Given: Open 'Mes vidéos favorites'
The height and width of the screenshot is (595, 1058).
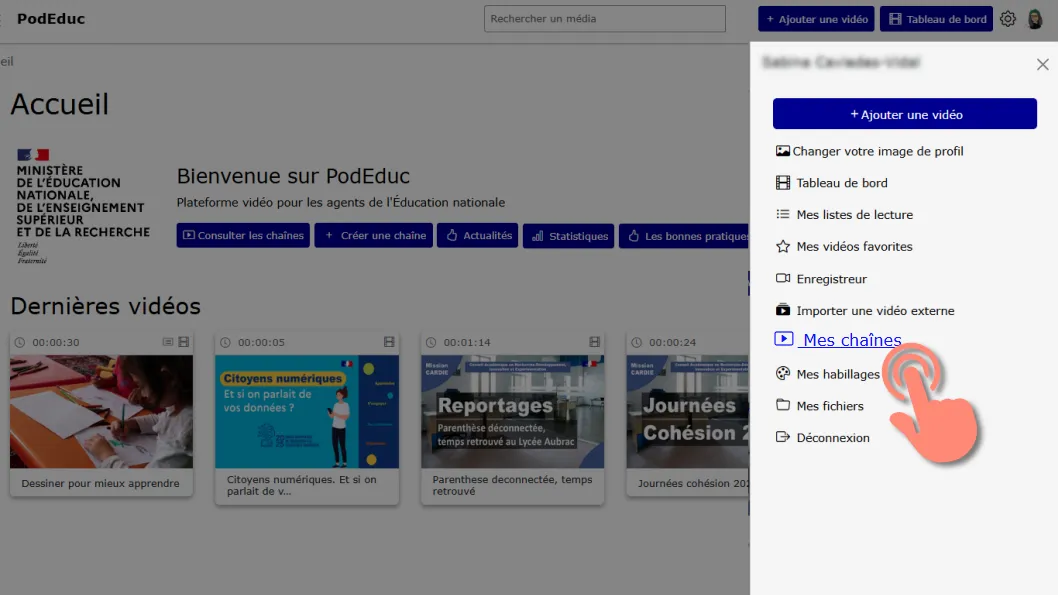Looking at the screenshot, I should click(x=854, y=246).
